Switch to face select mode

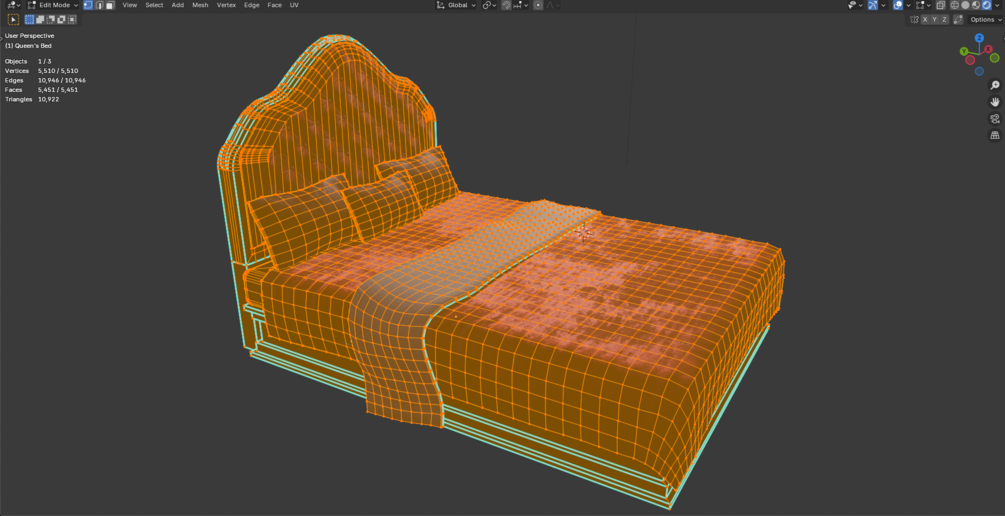(110, 5)
